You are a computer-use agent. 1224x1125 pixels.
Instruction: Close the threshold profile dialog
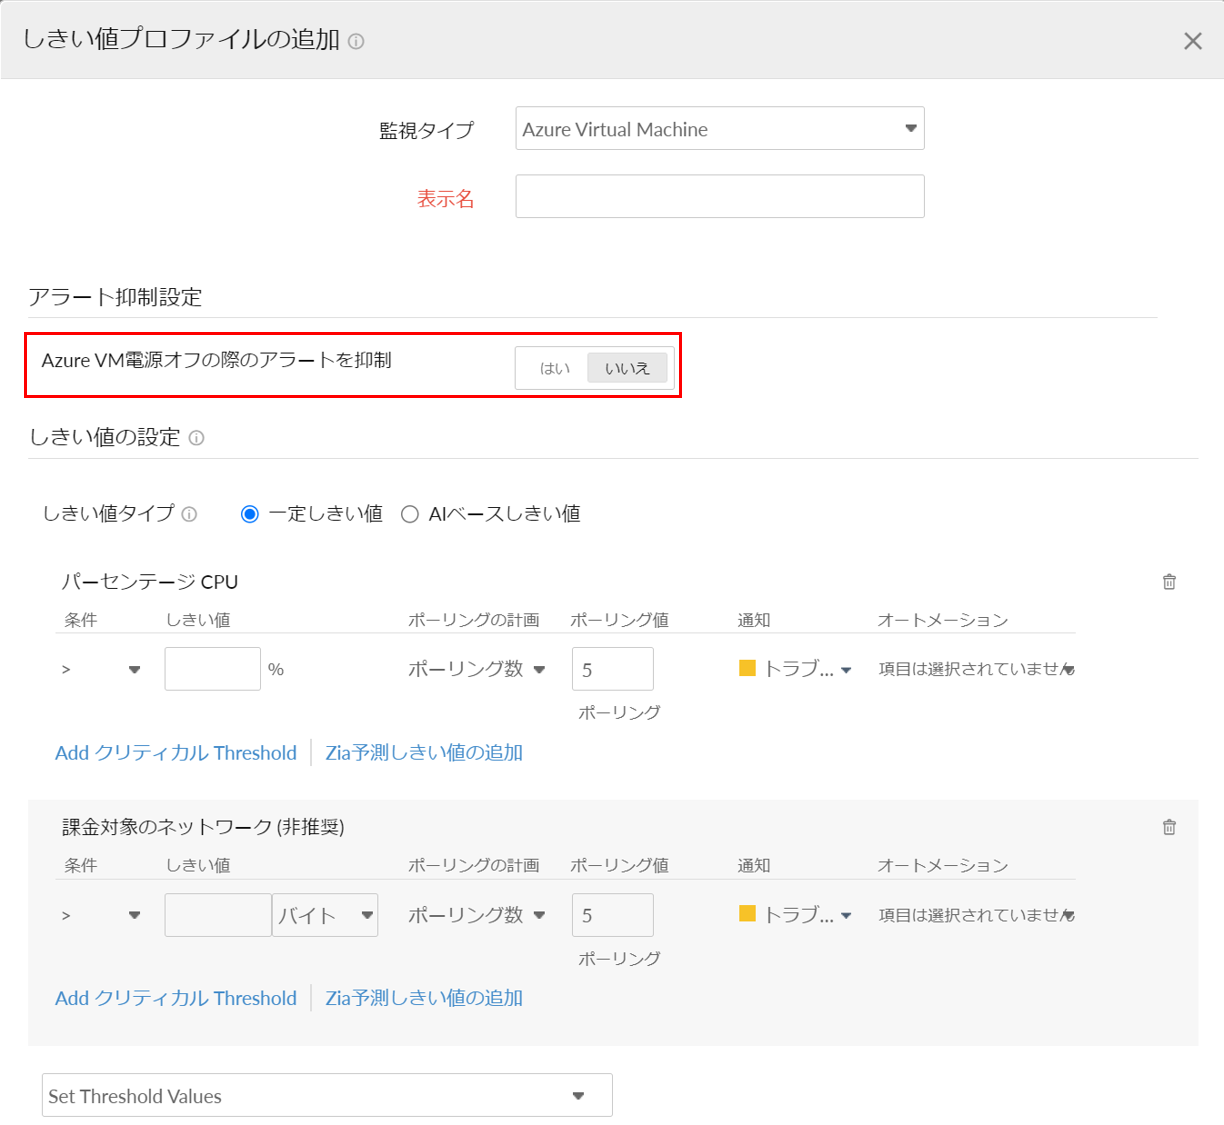(1193, 41)
